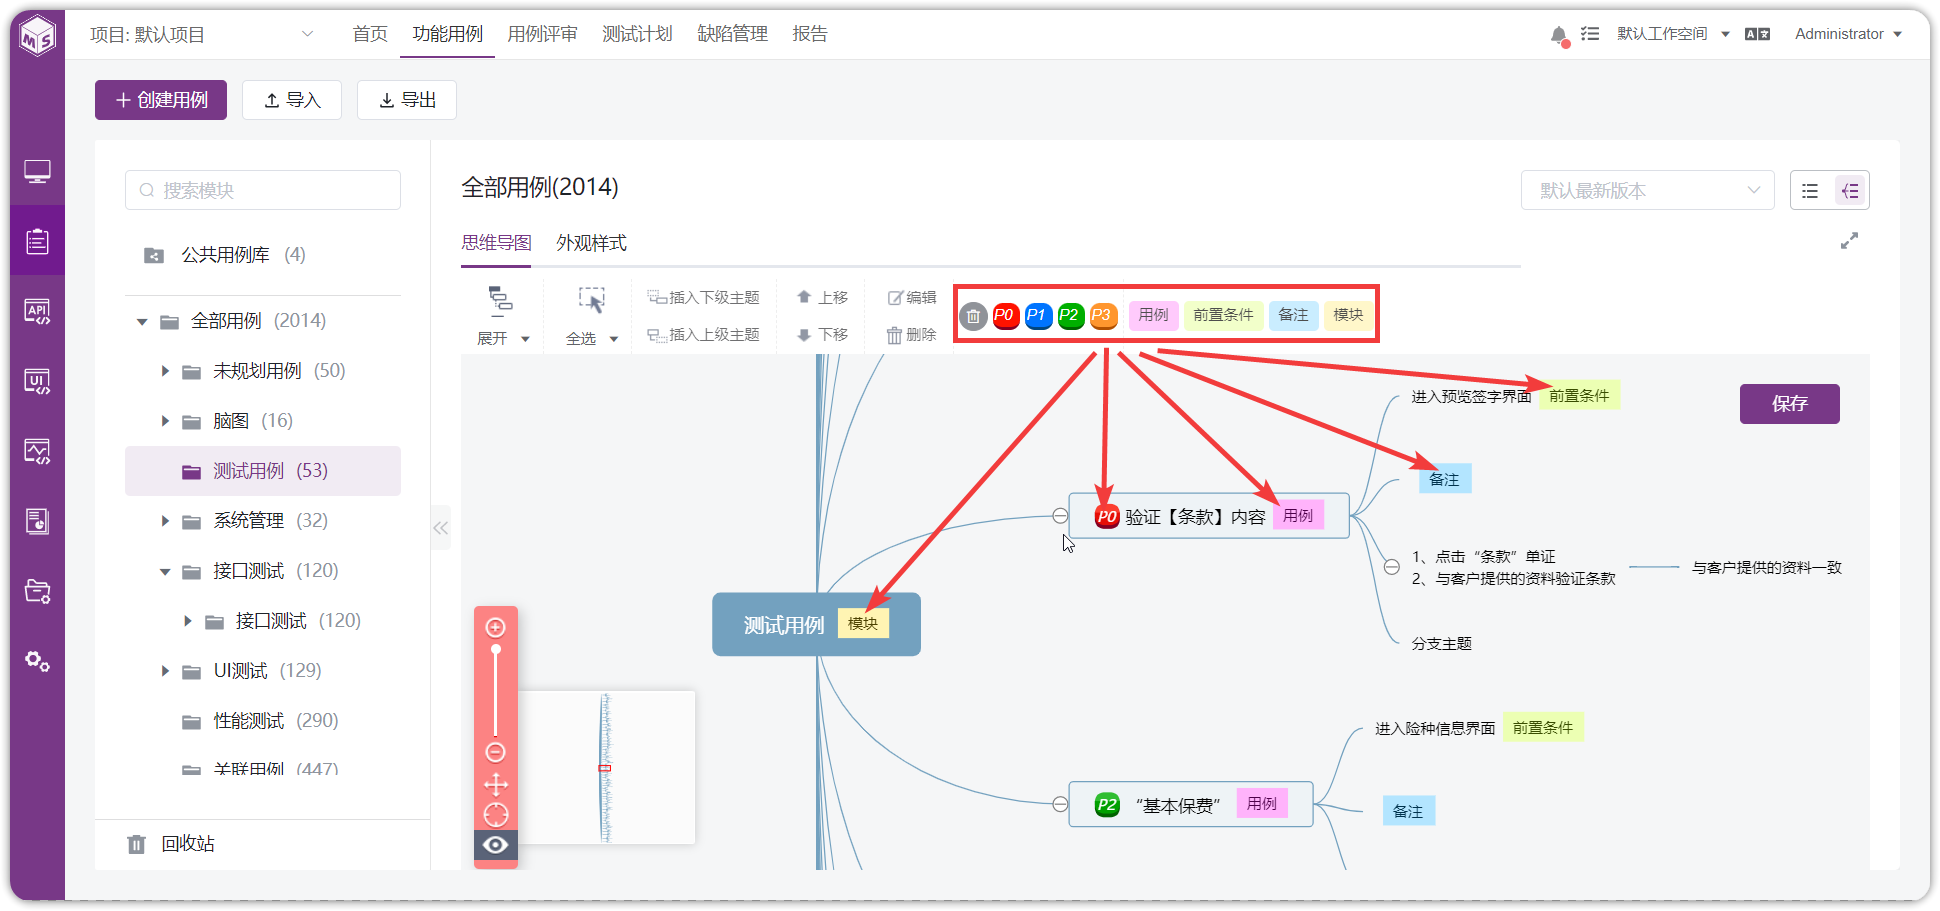The image size is (1940, 911).
Task: Zoom in the mind map with plus icon
Action: point(495,628)
